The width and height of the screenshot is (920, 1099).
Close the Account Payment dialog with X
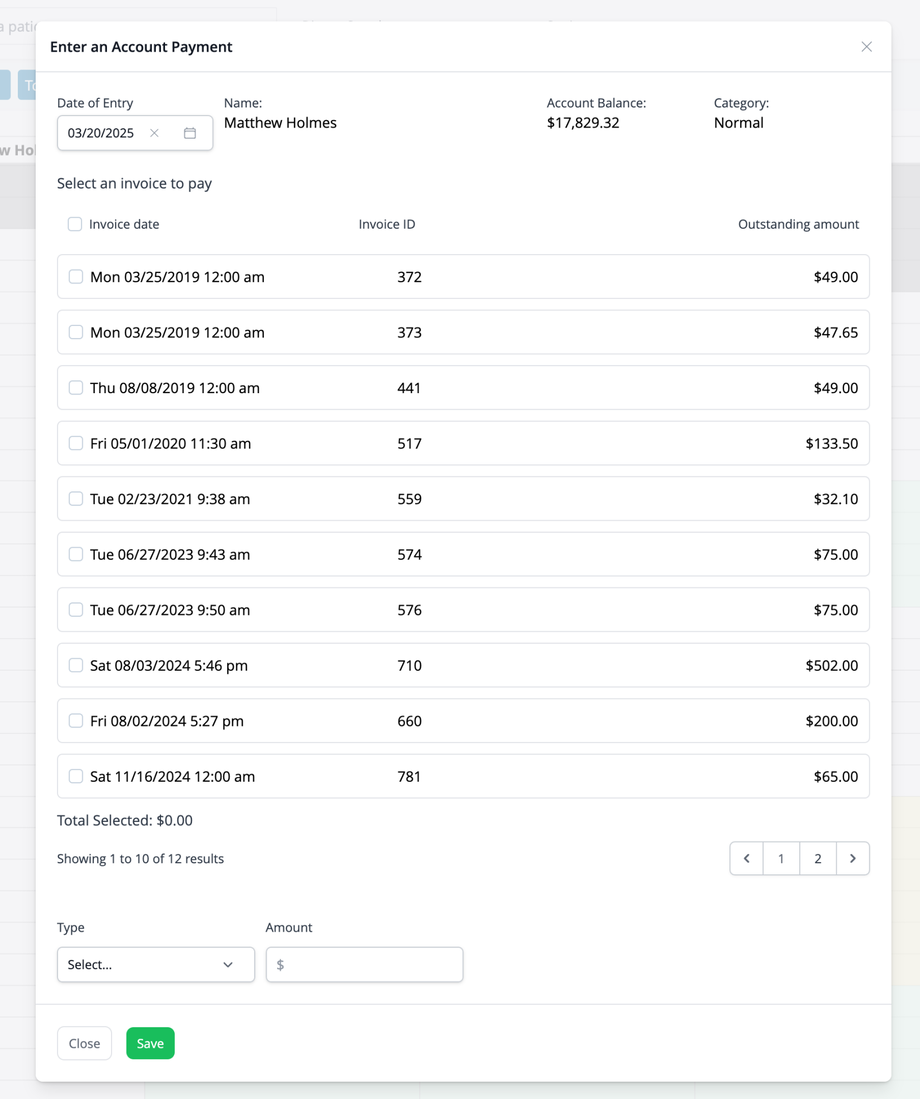pos(866,47)
